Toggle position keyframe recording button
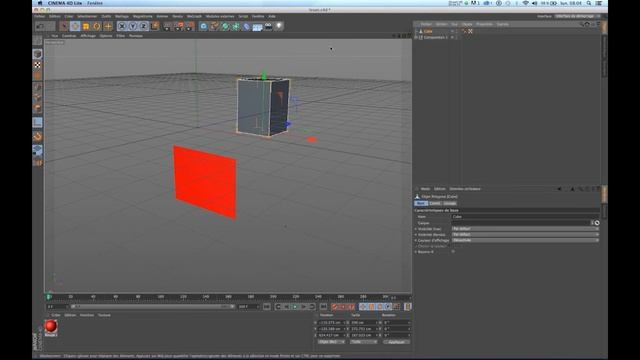Viewport: 640px width, 360px height. click(363, 307)
